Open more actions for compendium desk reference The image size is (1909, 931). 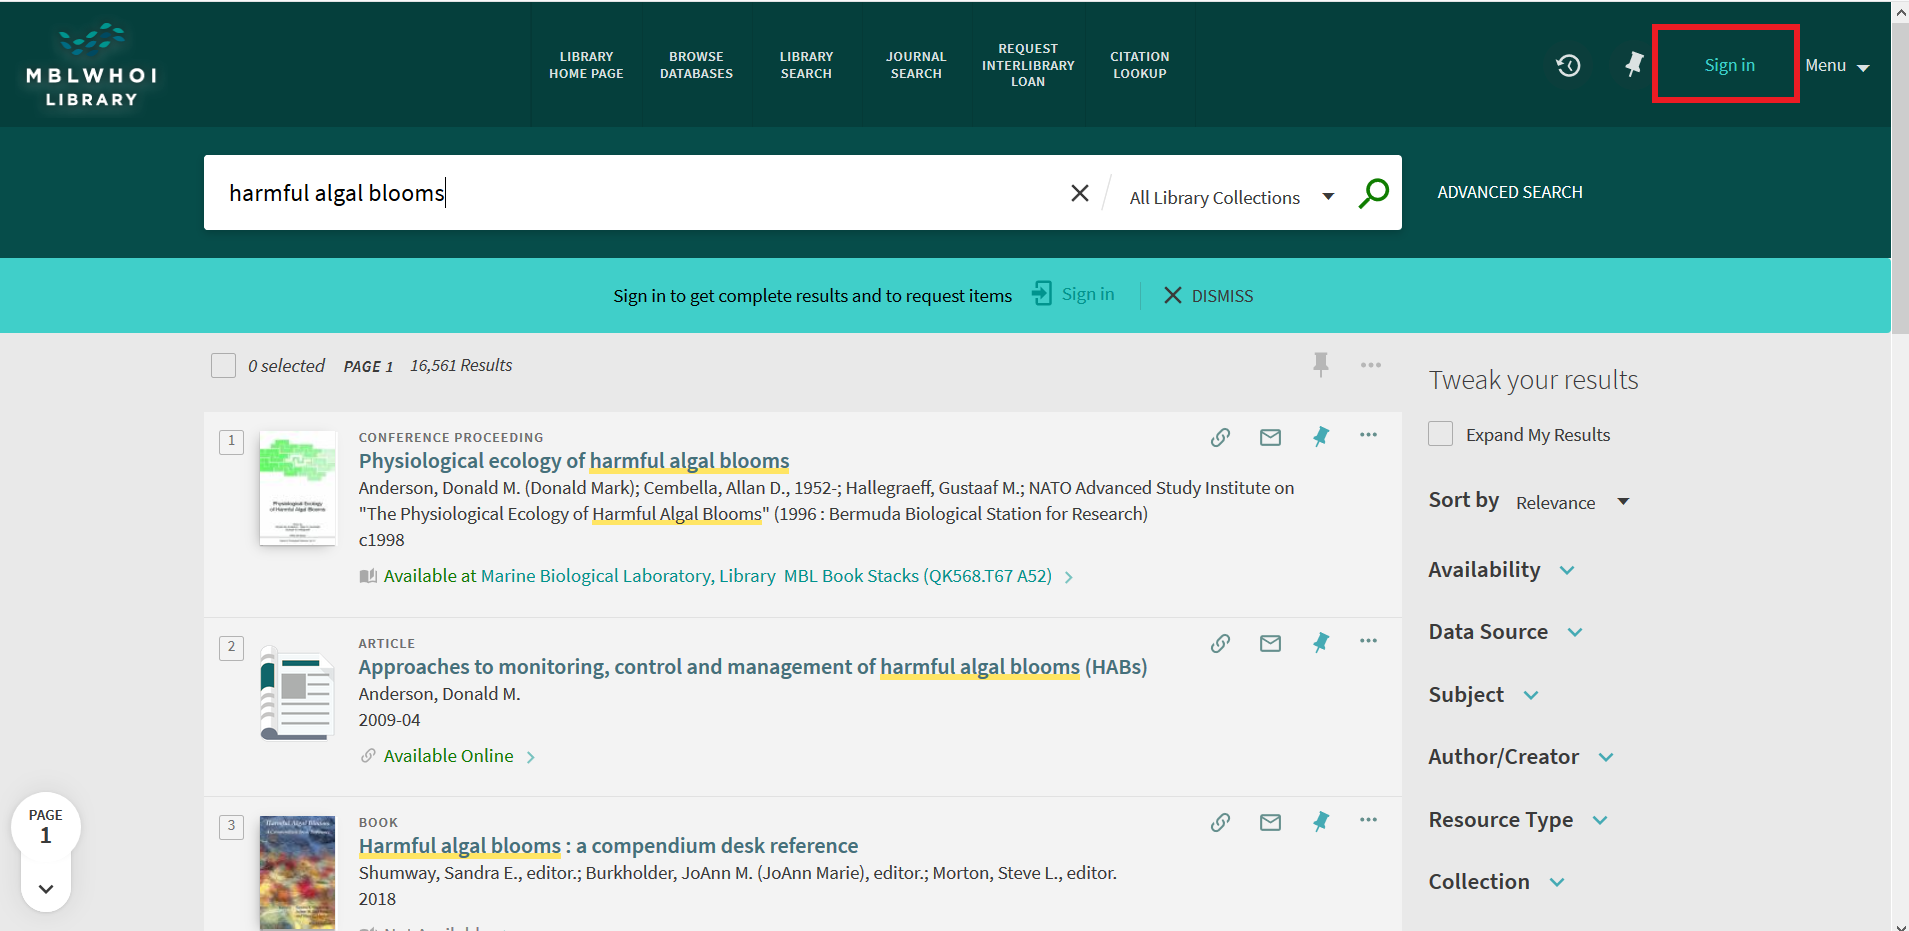[x=1368, y=820]
